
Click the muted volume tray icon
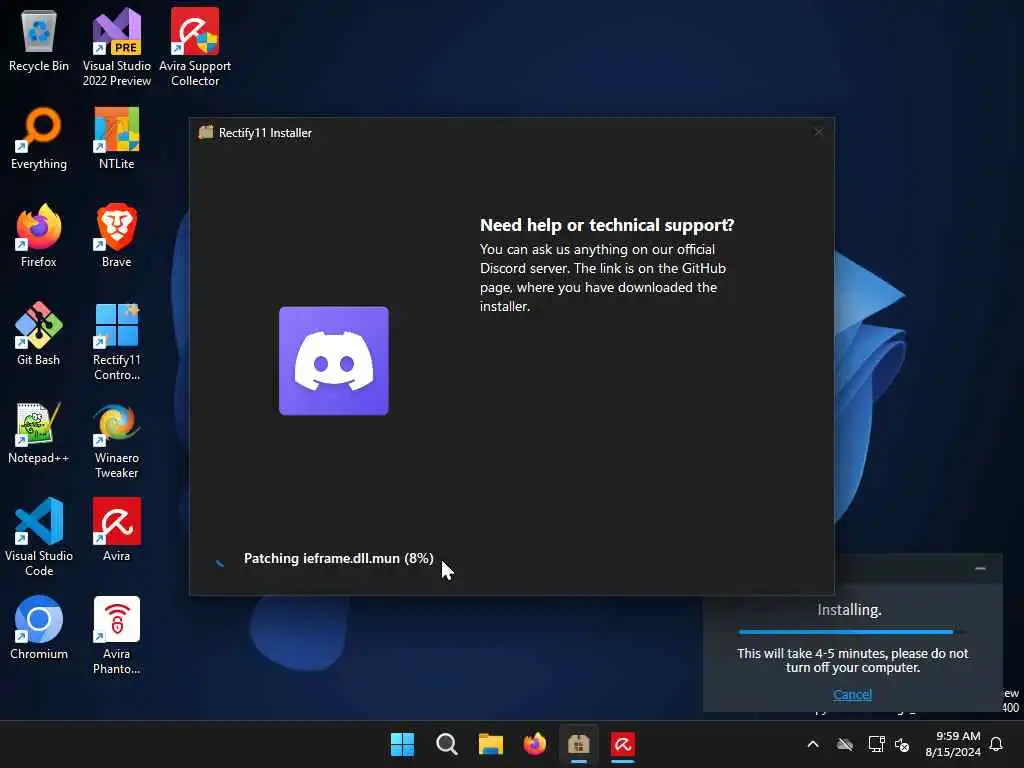(x=902, y=744)
